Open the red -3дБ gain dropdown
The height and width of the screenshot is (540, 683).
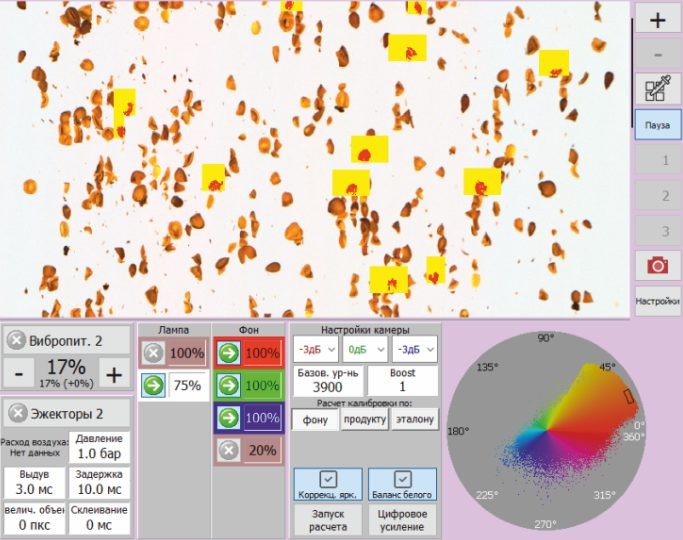point(316,349)
